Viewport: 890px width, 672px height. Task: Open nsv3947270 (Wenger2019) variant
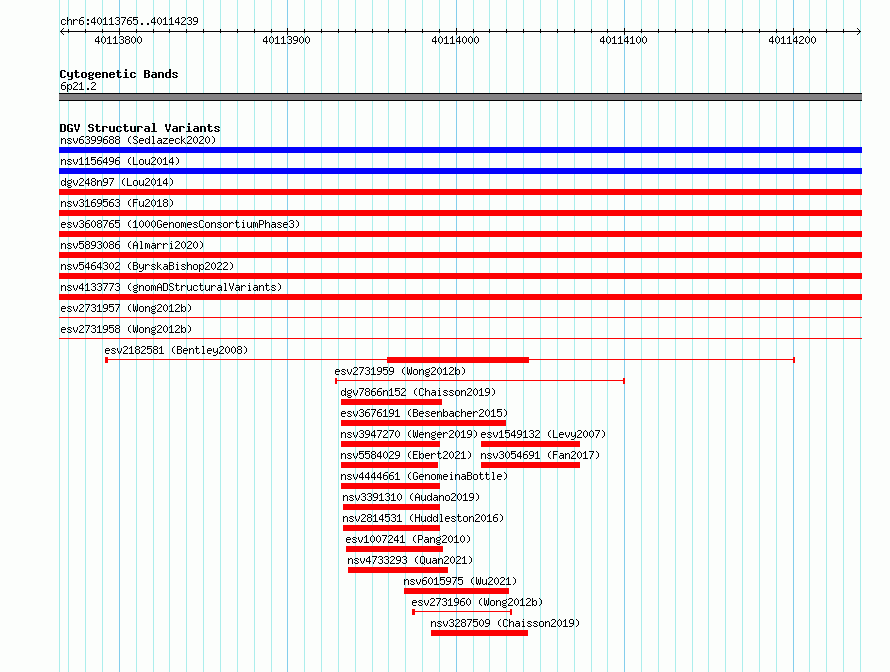coord(409,434)
